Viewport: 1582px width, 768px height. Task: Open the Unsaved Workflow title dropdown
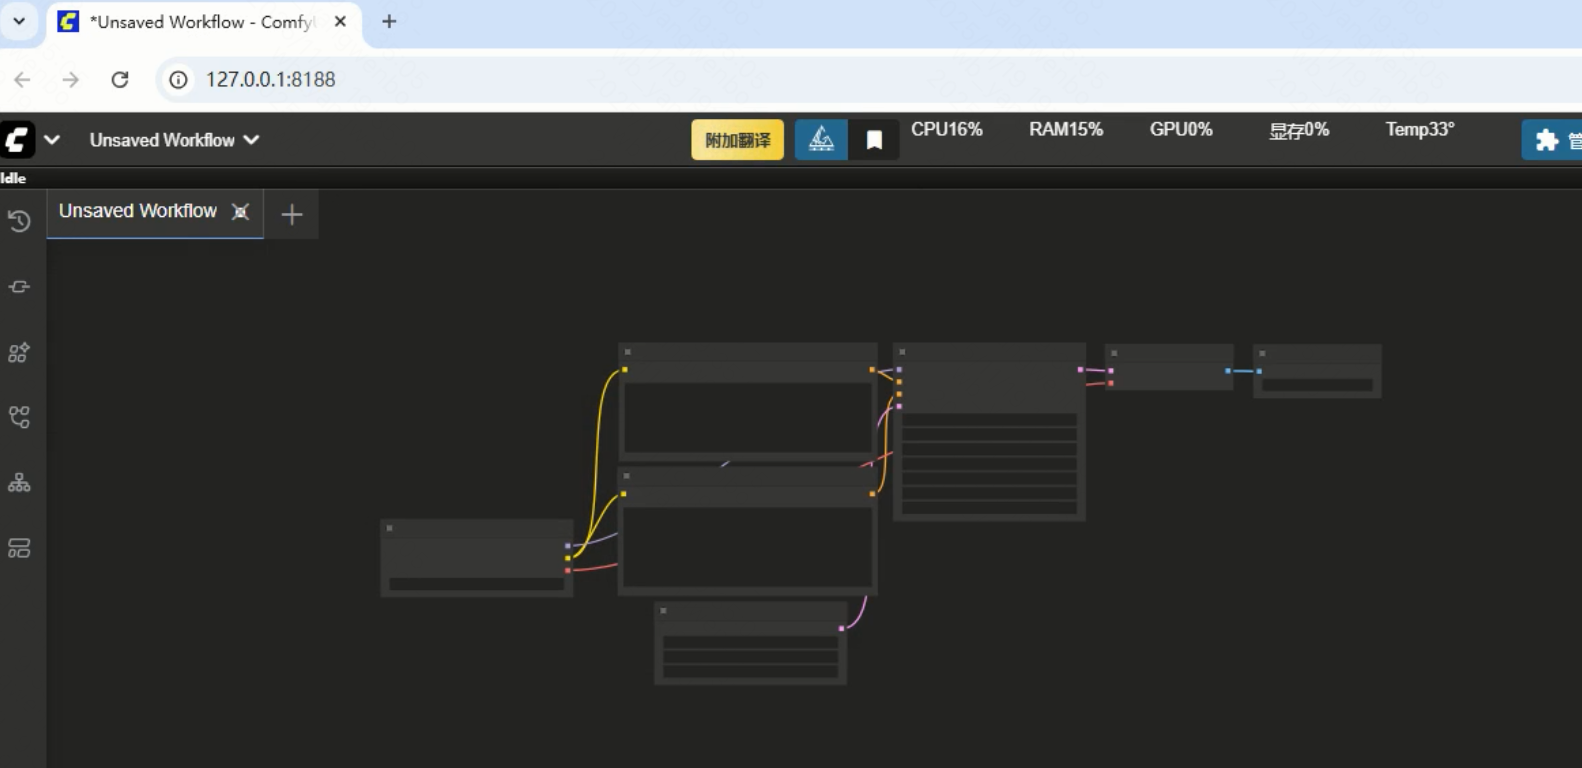point(174,140)
